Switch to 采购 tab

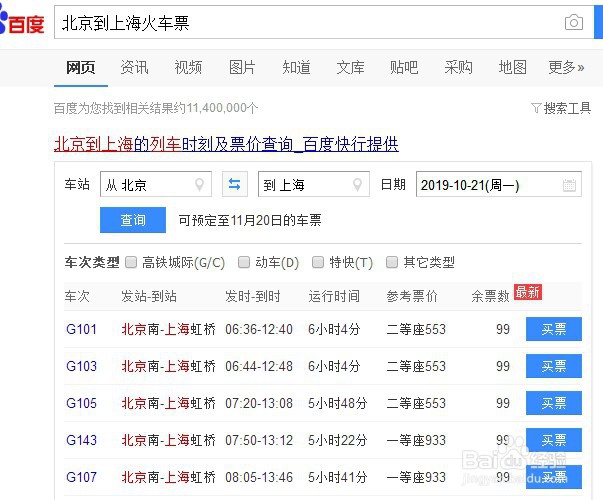point(458,68)
